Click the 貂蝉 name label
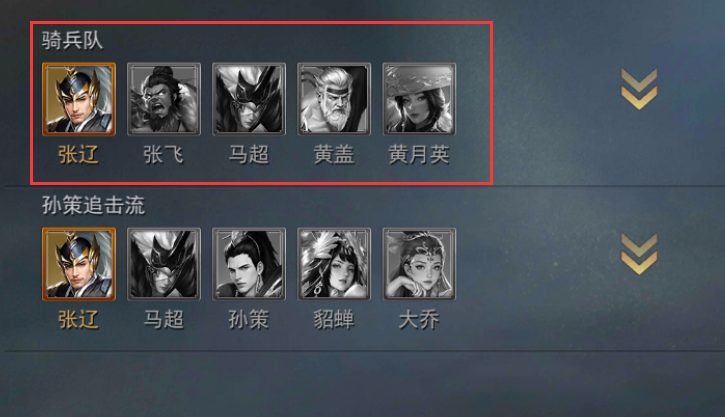This screenshot has height=417, width=725. 334,319
